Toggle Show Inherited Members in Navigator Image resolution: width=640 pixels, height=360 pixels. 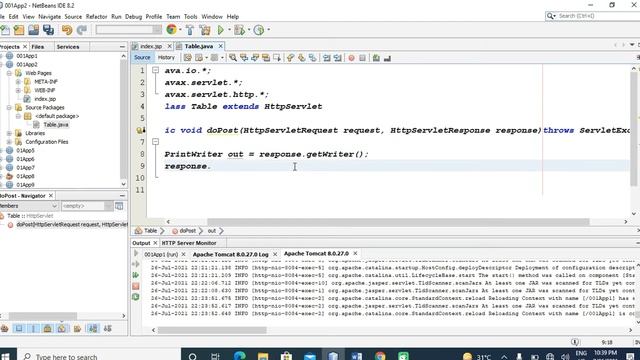point(4,329)
